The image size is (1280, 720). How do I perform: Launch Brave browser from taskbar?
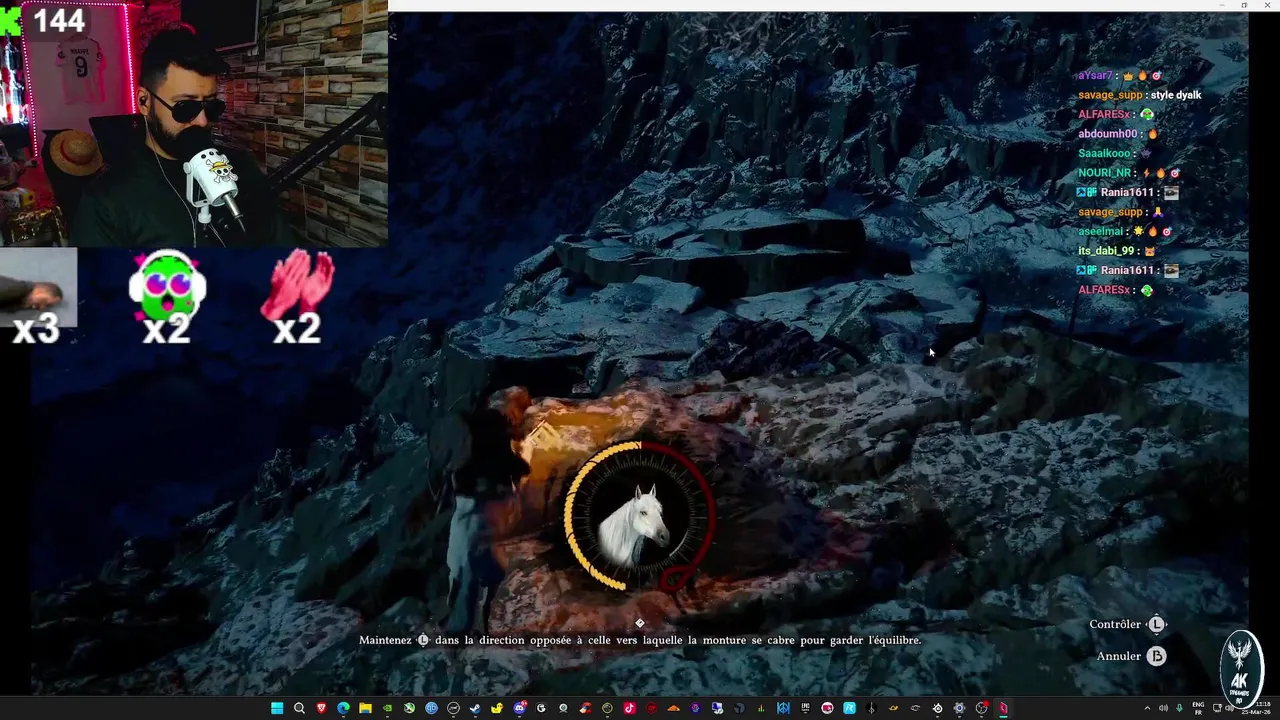pos(321,708)
